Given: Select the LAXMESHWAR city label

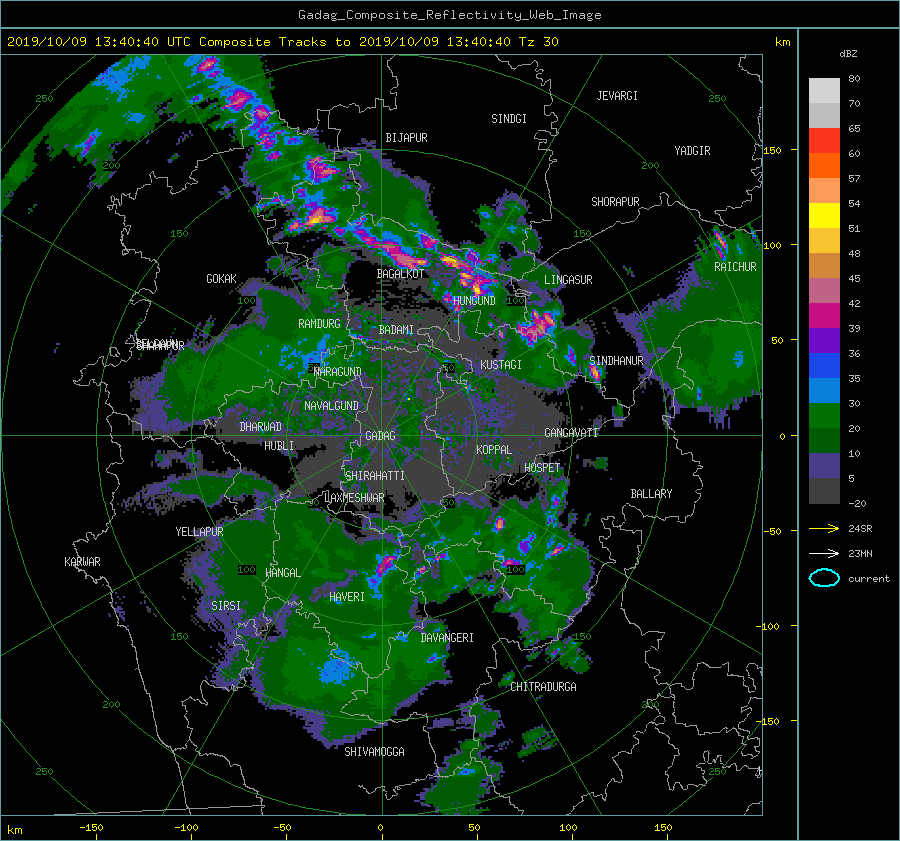Looking at the screenshot, I should point(354,498).
